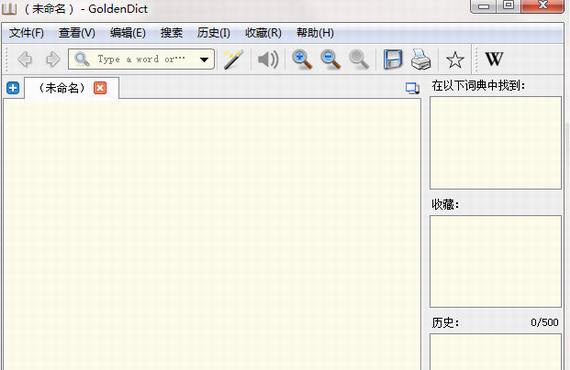570x370 pixels.
Task: Click the magic wand translate icon
Action: tap(233, 59)
